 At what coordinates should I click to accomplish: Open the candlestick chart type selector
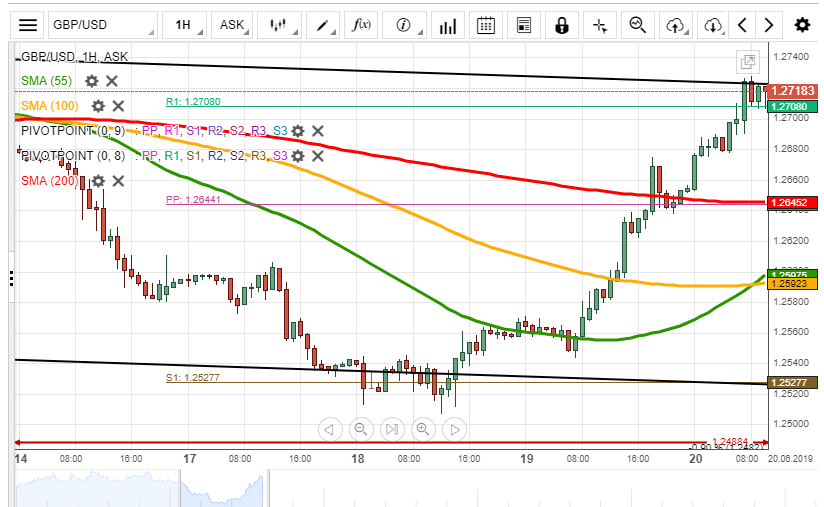[279, 25]
